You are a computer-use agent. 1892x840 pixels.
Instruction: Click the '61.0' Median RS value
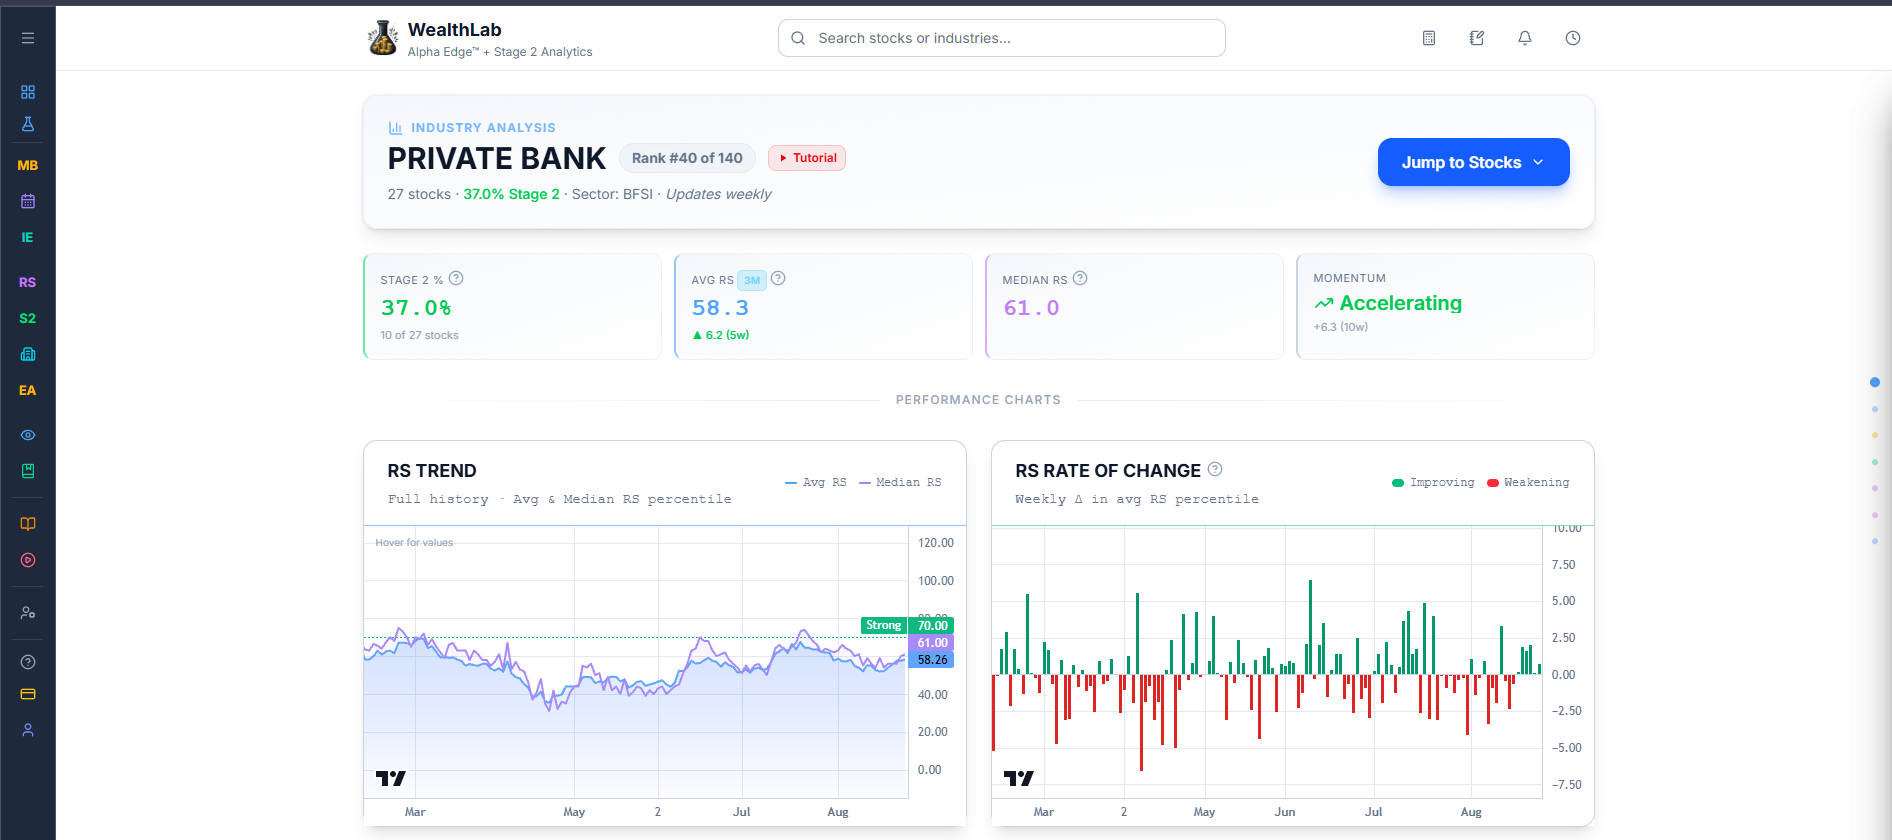coord(1031,308)
